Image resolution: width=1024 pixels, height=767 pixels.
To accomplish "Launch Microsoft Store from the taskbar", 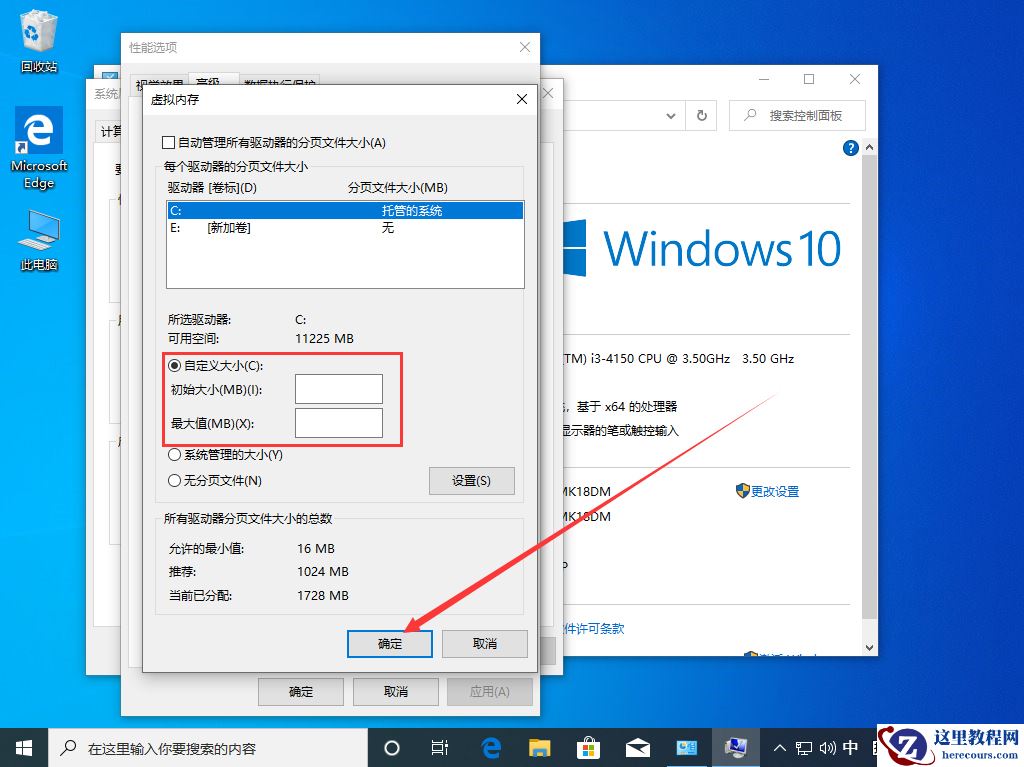I will pos(589,747).
